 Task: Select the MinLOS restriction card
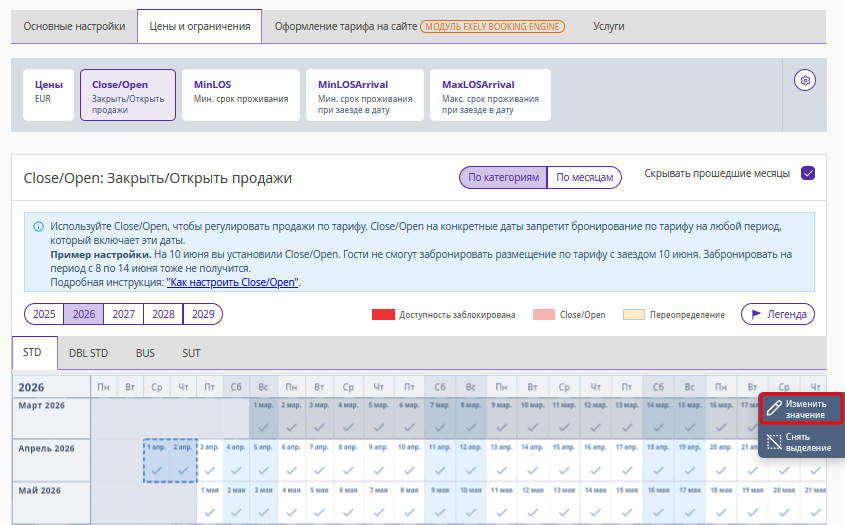241,94
